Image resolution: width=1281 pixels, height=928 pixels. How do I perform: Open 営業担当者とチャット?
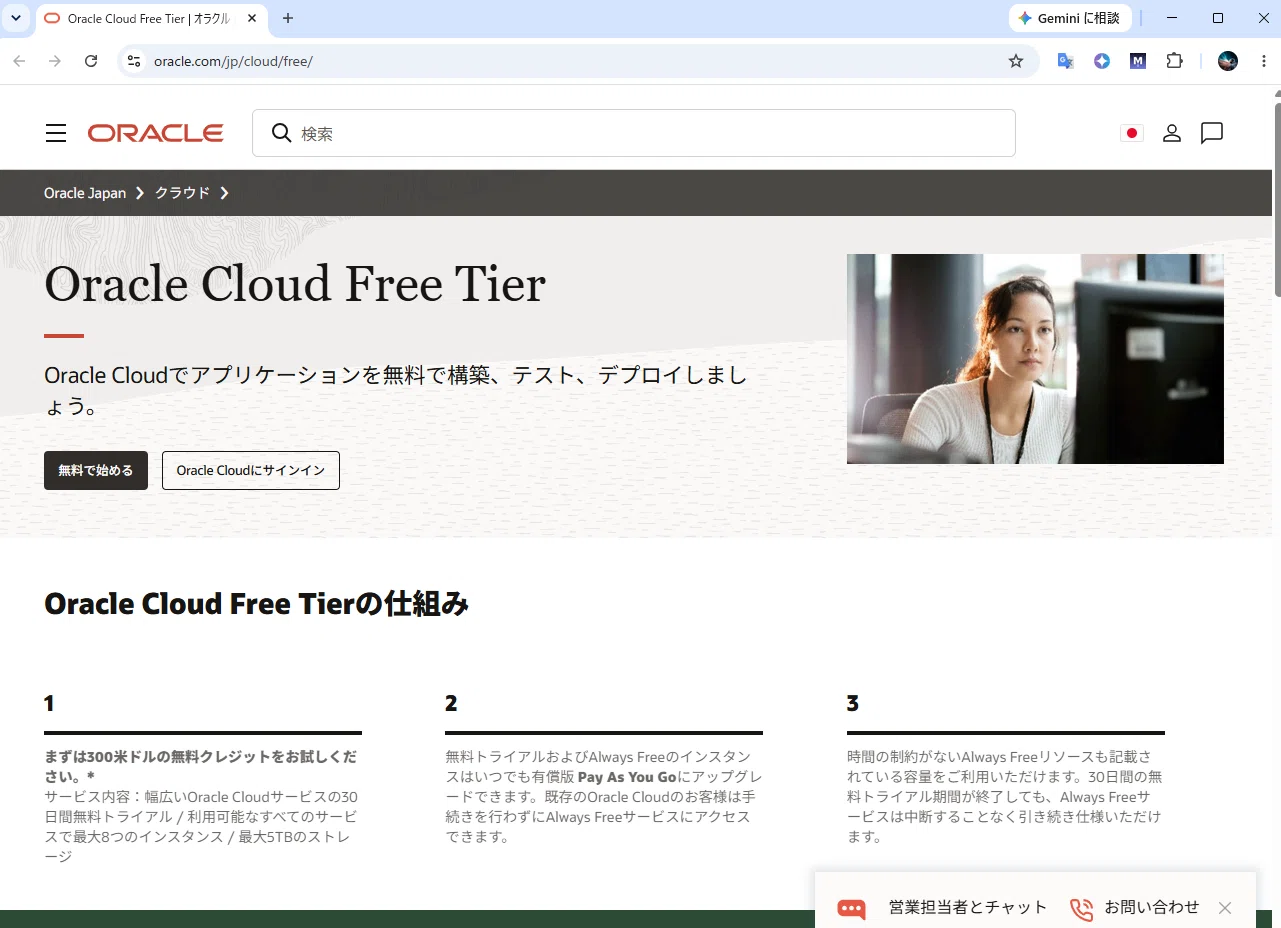click(967, 907)
